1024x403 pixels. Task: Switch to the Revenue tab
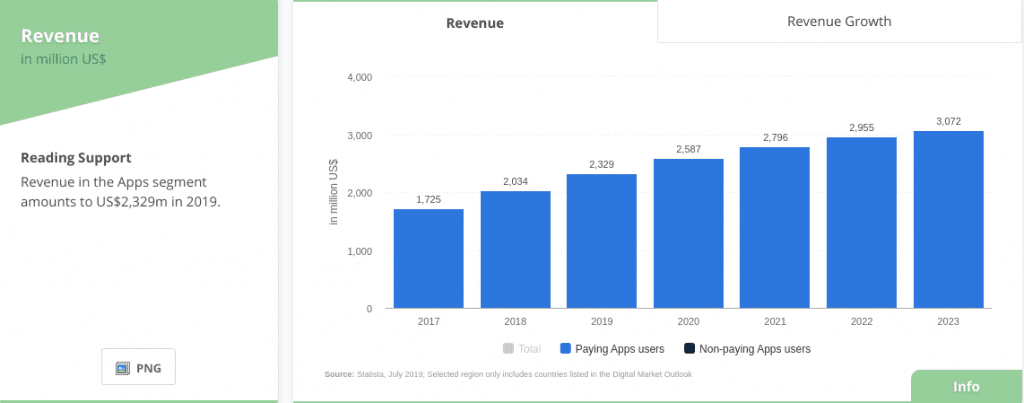click(x=474, y=22)
